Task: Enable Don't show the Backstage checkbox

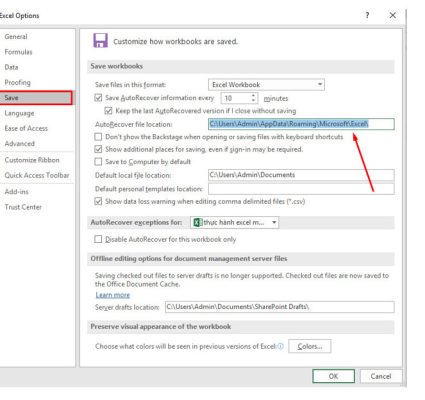Action: 98,137
